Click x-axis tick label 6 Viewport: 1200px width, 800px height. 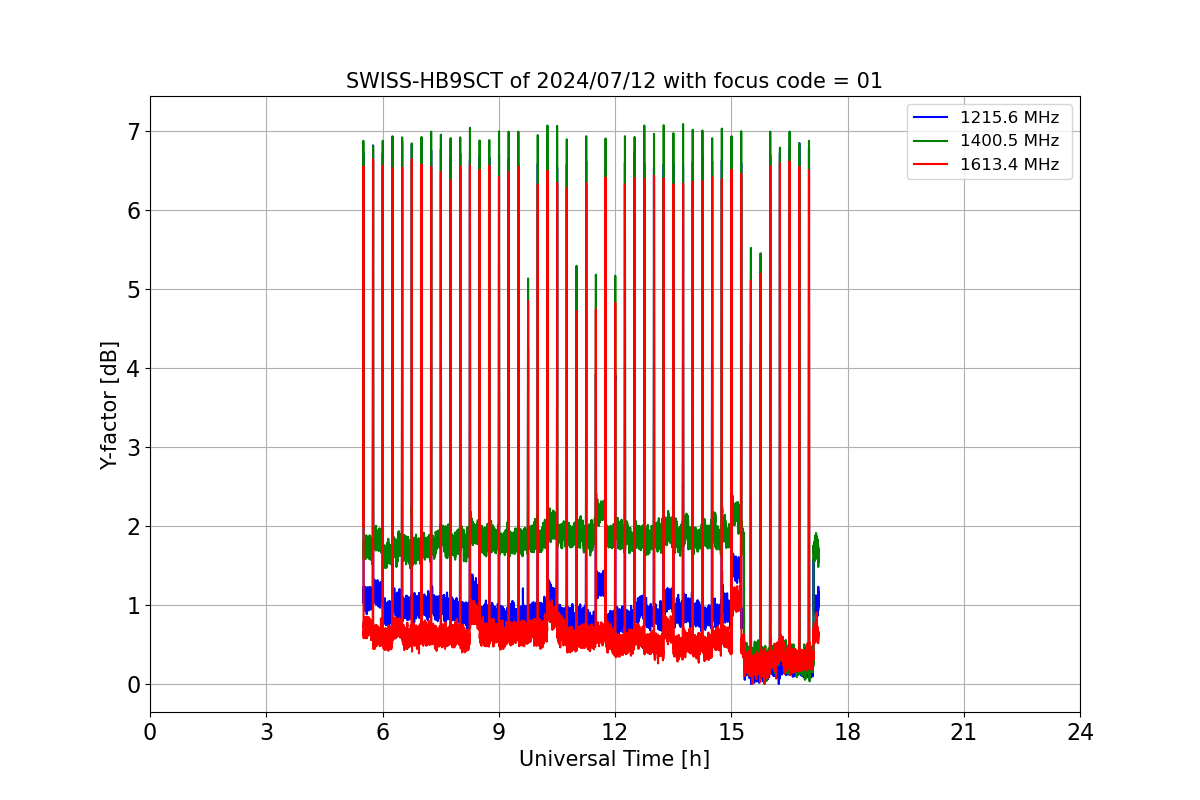click(x=383, y=732)
